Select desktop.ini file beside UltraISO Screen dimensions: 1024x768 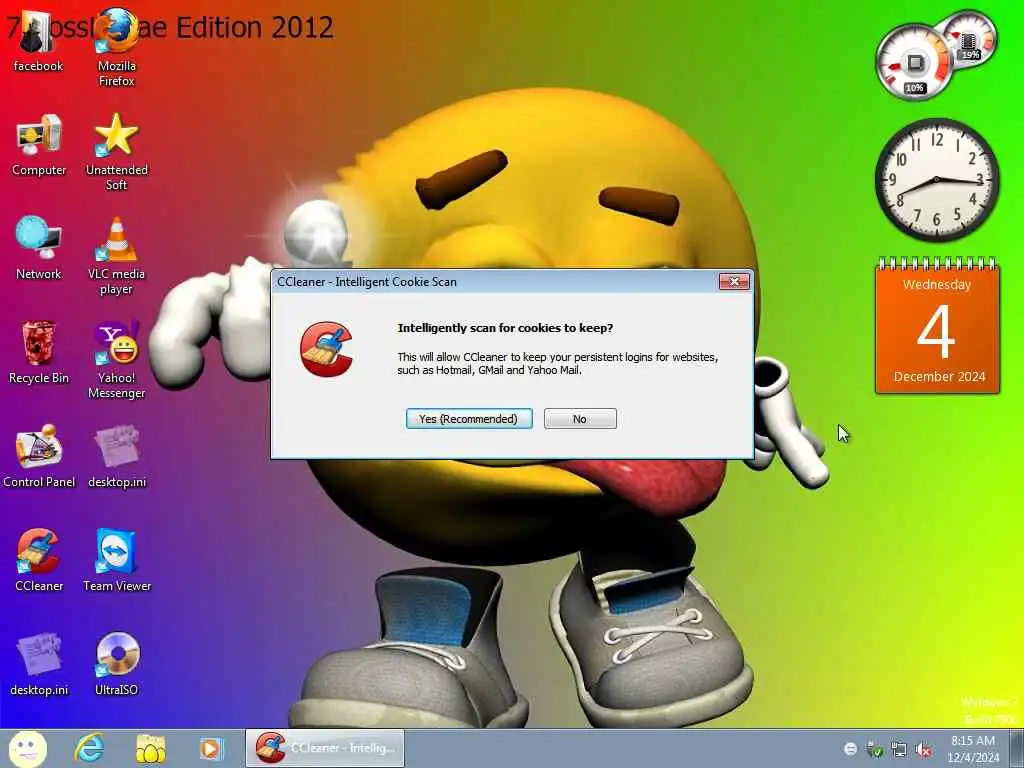(x=39, y=664)
